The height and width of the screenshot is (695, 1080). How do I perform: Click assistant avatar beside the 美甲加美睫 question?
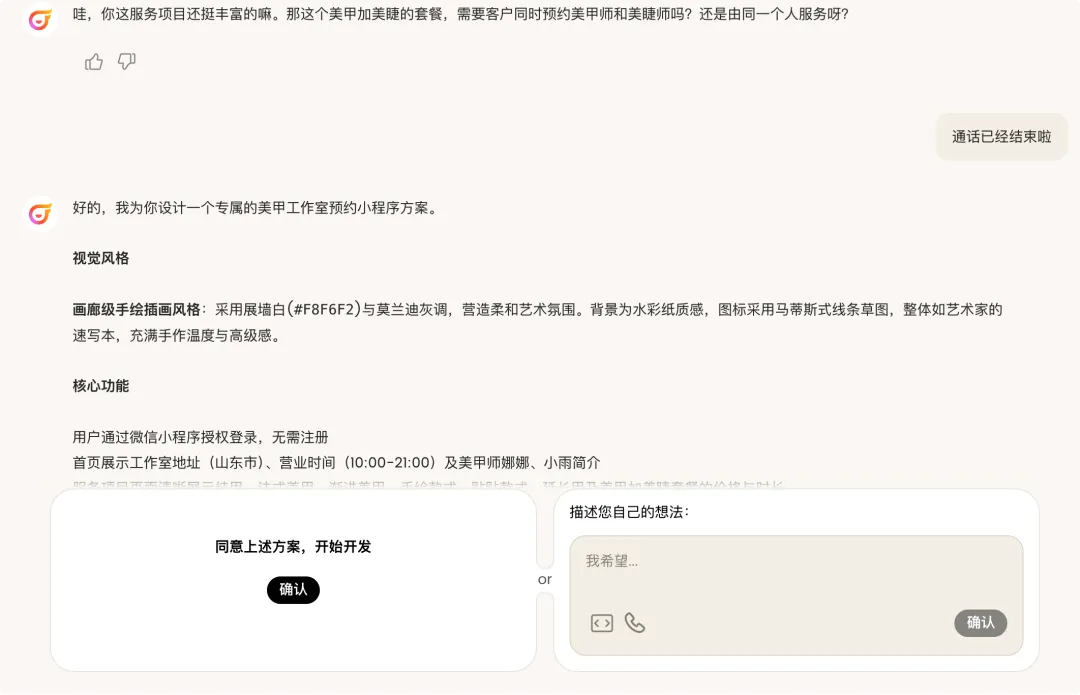(x=40, y=19)
